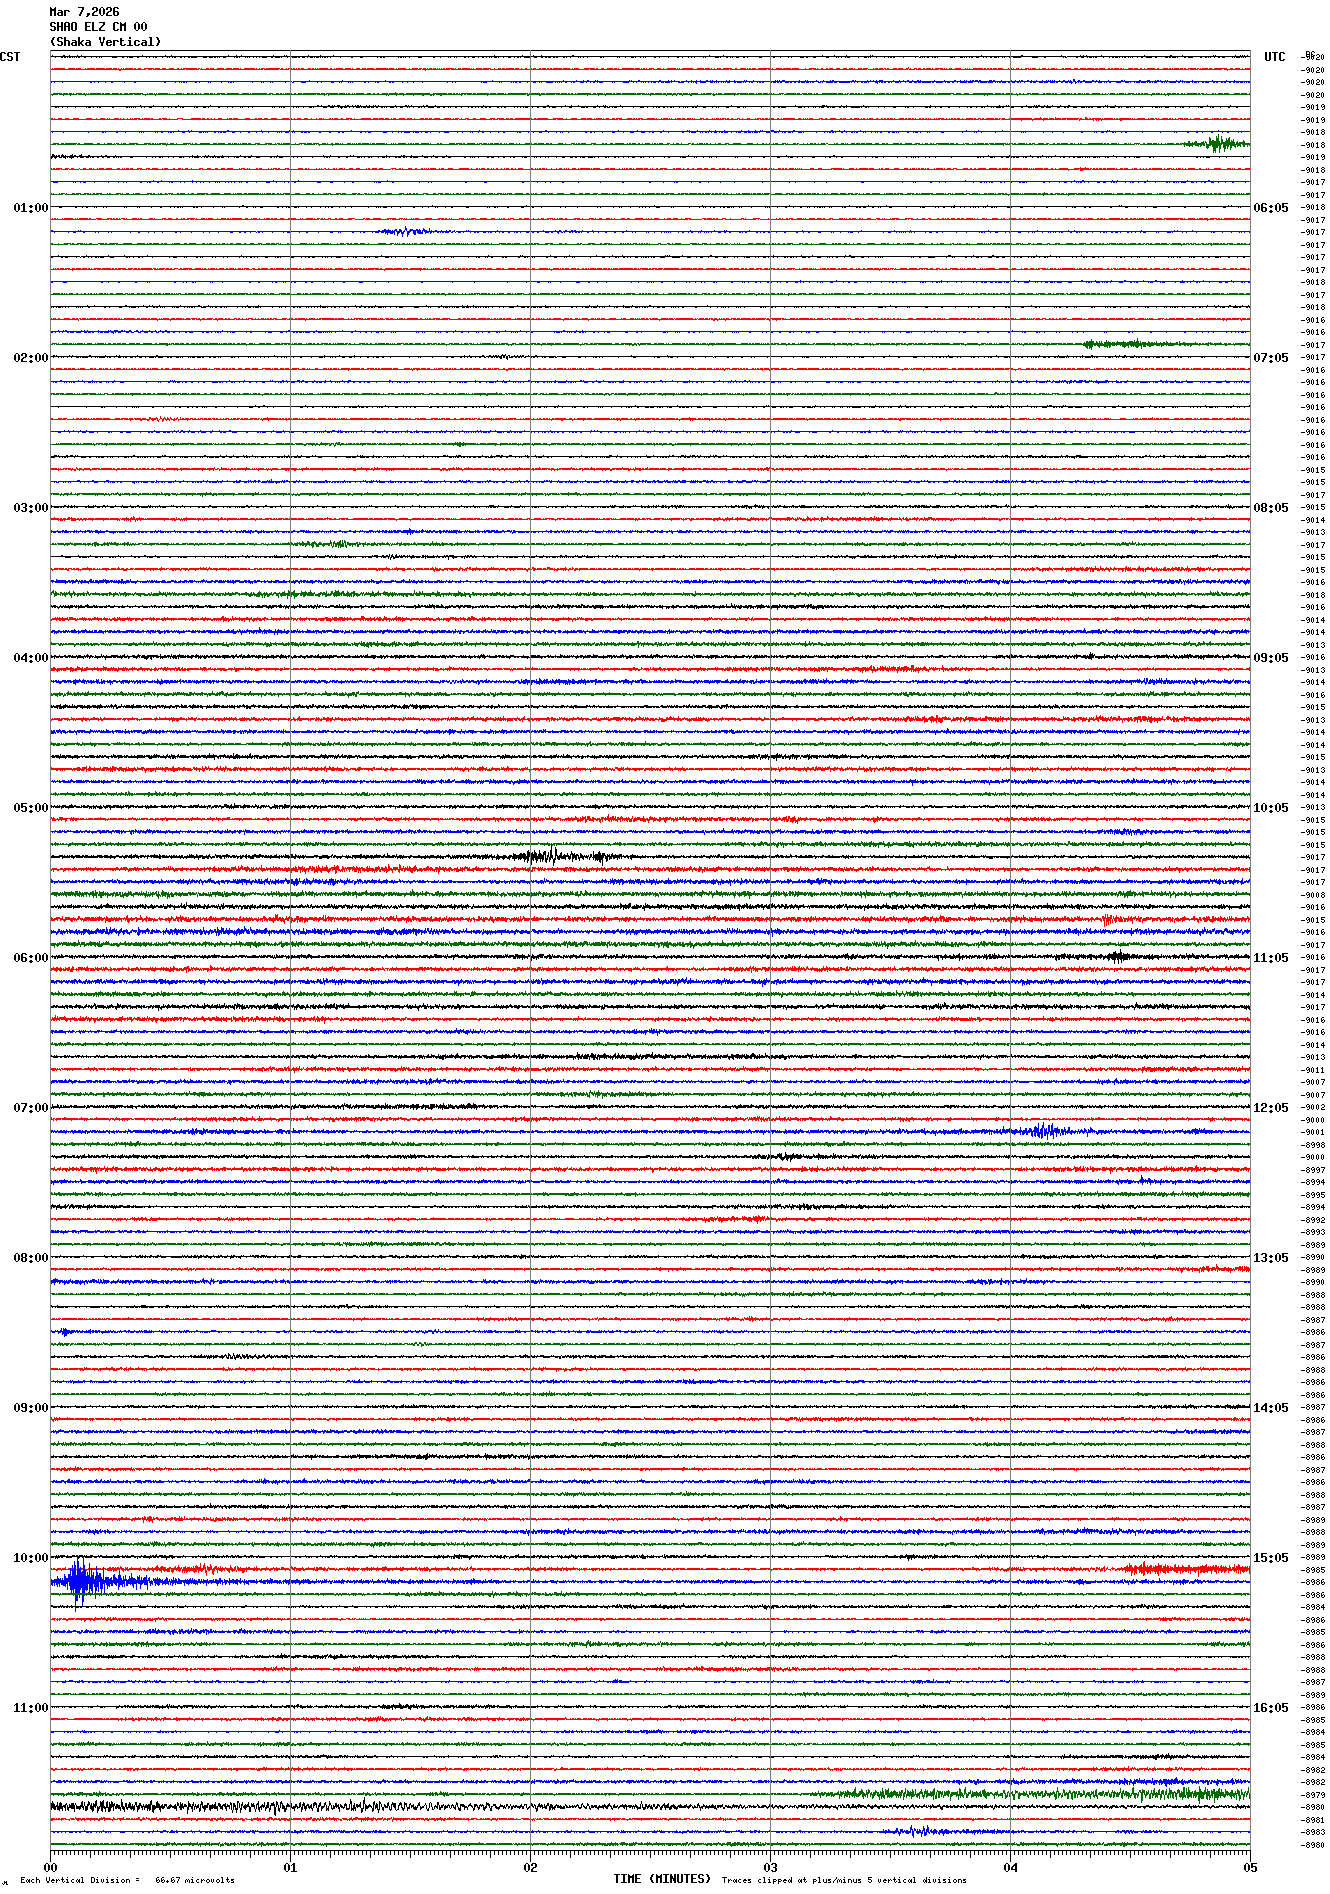Click the red burst beside the 15:05 label
1330x1894 pixels.
click(x=1183, y=1569)
